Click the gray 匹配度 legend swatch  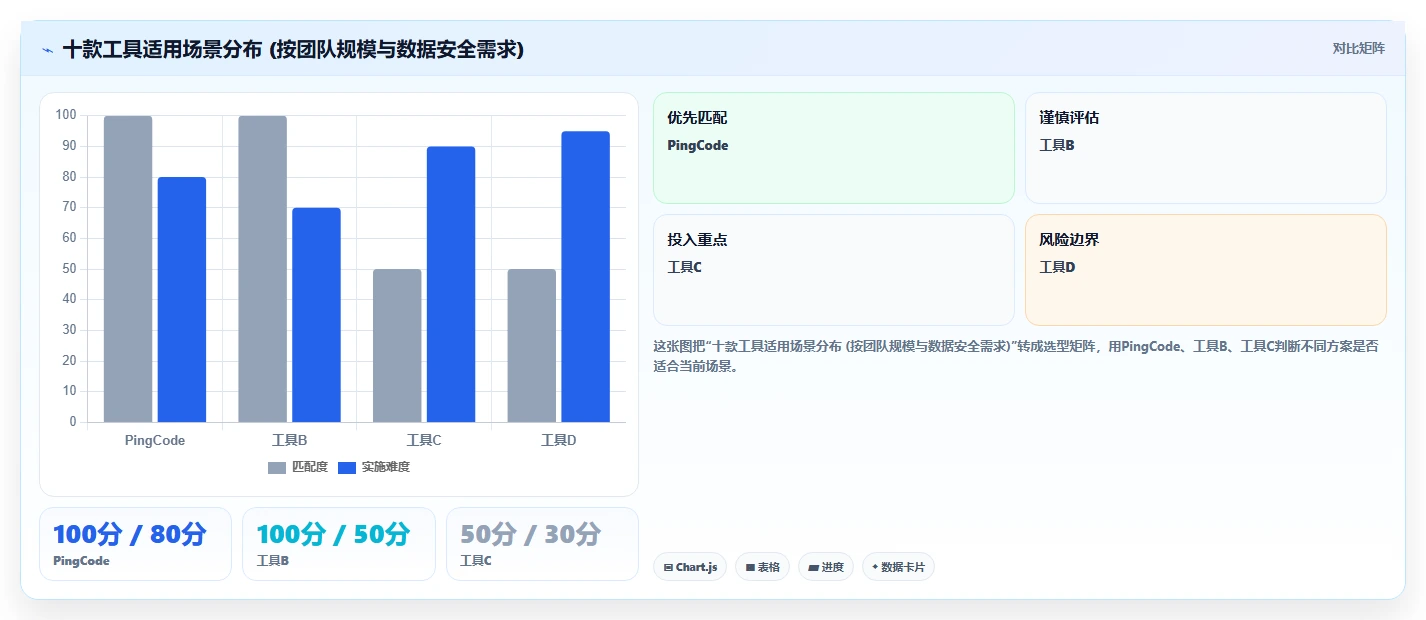277,468
